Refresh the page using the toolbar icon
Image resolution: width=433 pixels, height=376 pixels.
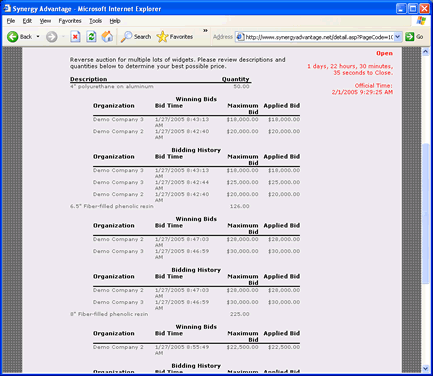coord(91,37)
